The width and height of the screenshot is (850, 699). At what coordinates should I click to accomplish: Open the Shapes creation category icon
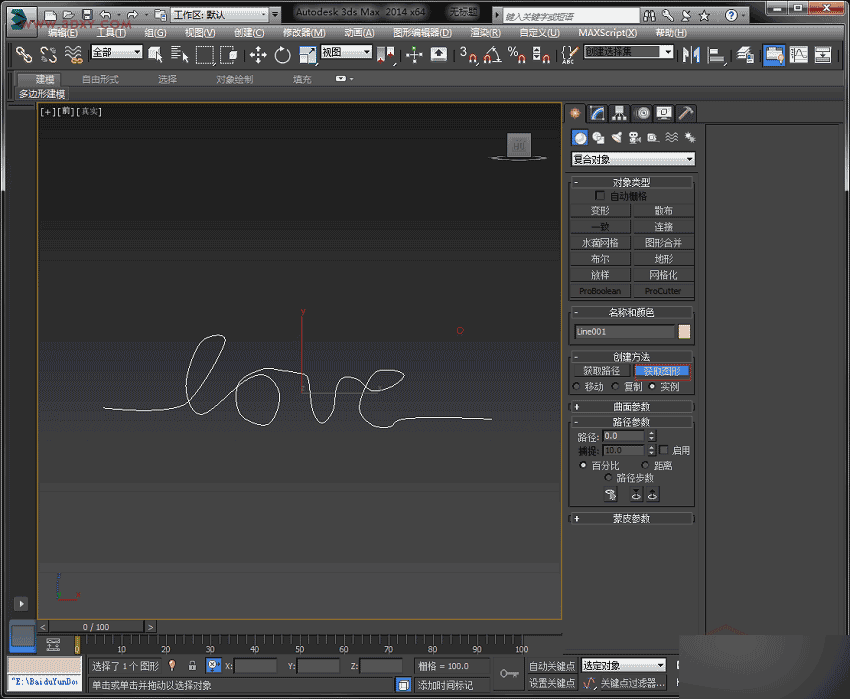[x=597, y=137]
